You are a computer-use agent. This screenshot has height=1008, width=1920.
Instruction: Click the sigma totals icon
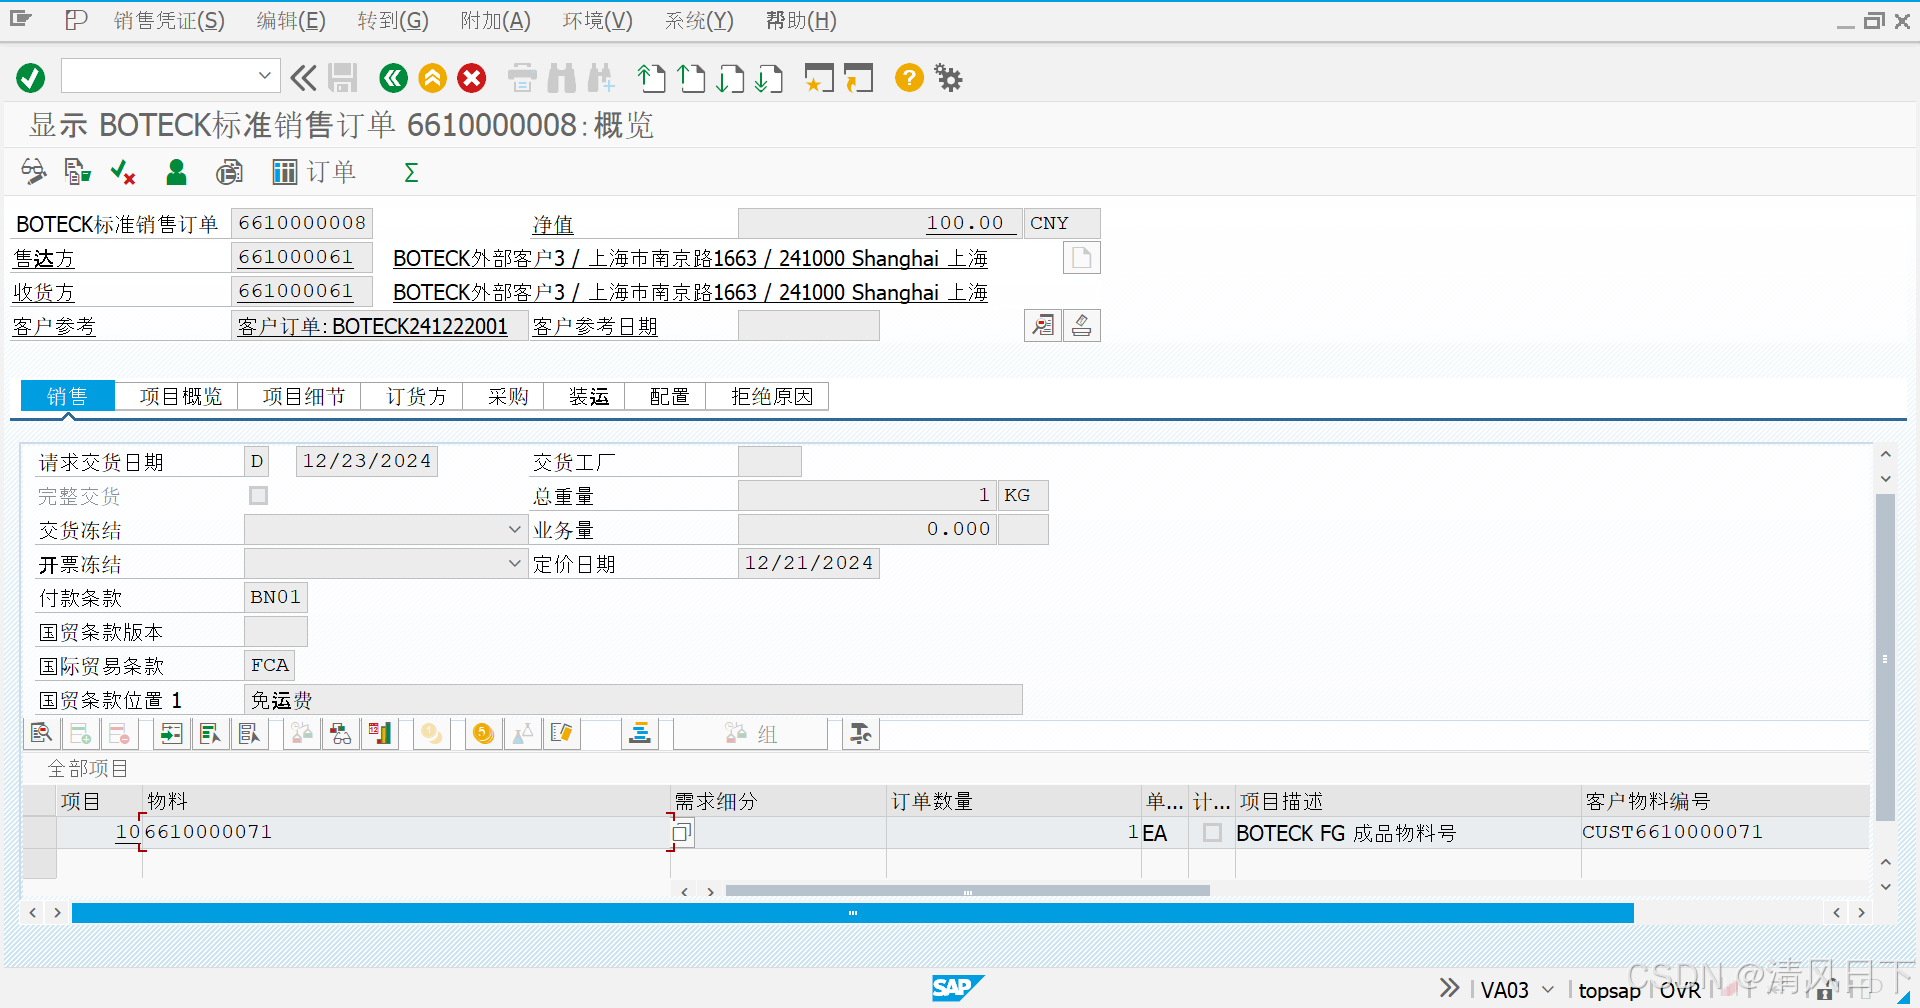click(411, 172)
